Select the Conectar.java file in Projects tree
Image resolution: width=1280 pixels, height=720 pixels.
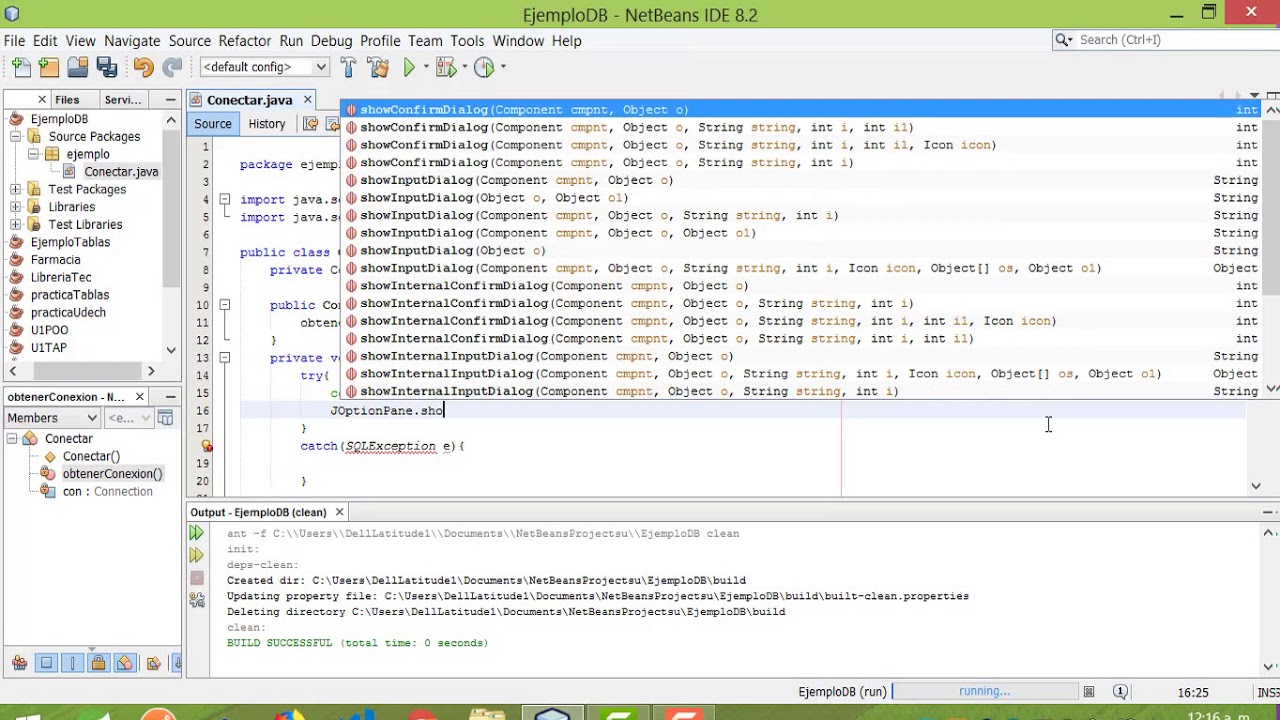tap(121, 172)
